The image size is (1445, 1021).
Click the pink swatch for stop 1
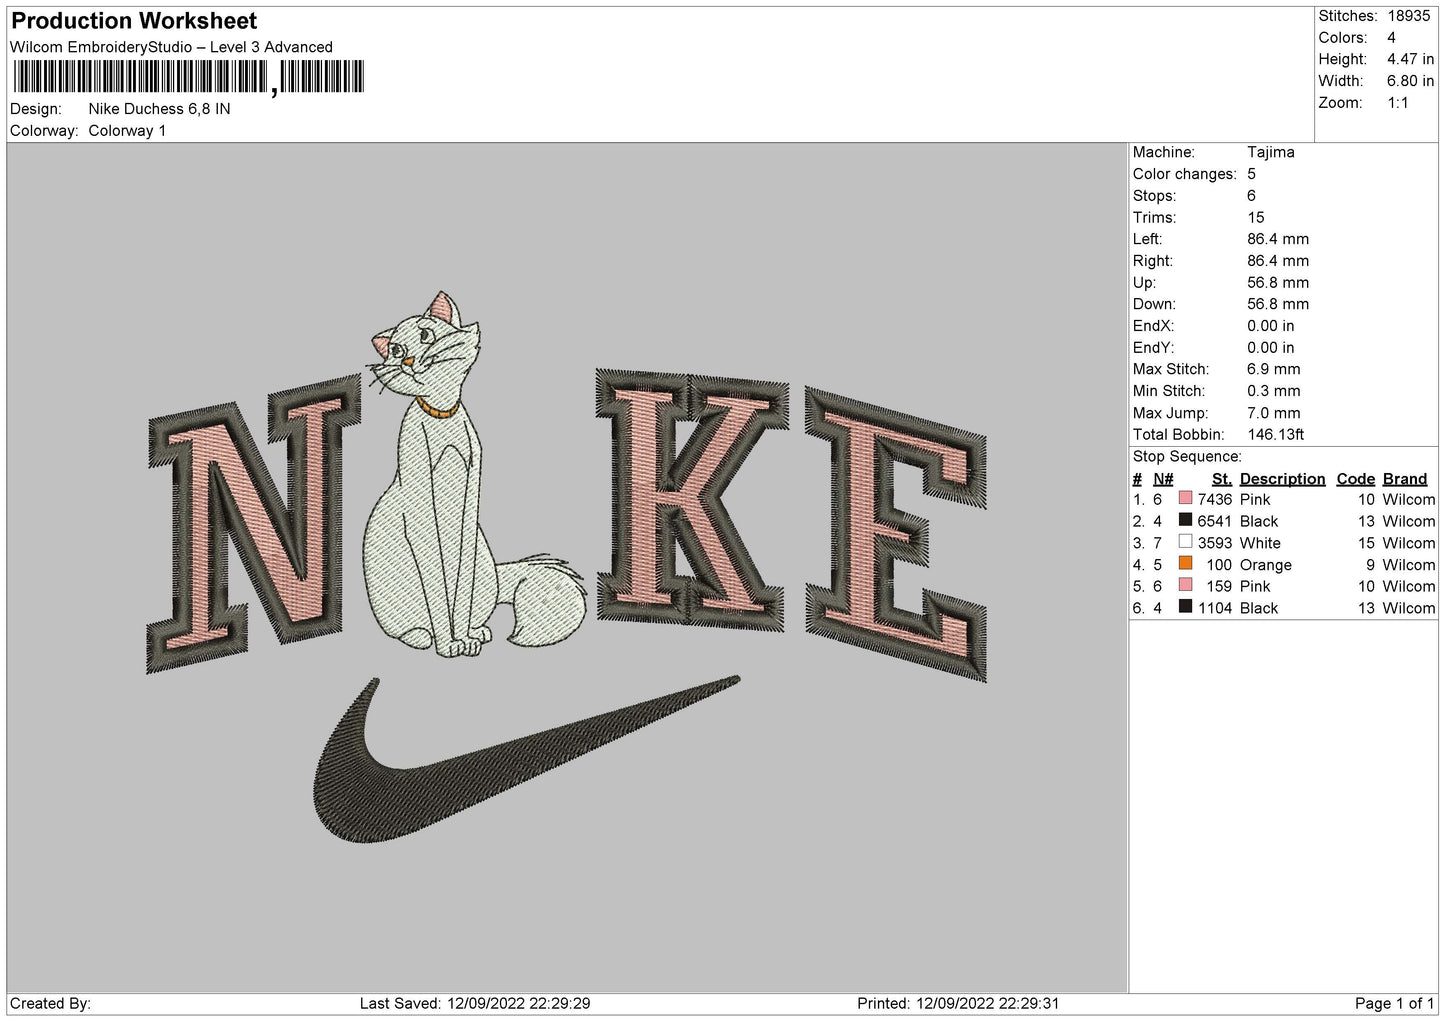point(1185,498)
